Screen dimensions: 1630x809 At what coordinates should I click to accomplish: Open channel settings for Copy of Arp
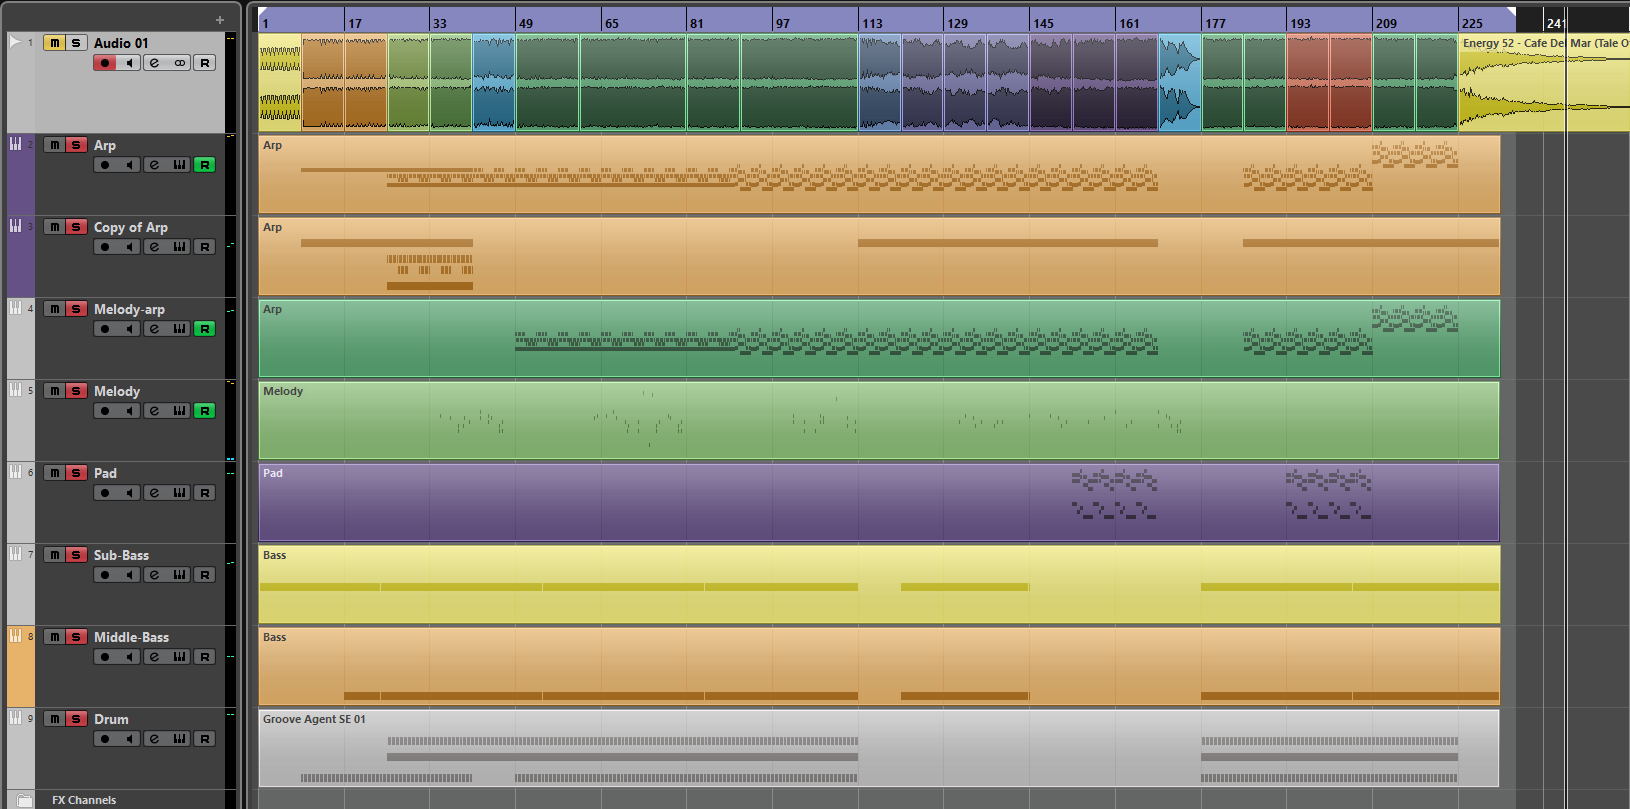(x=154, y=247)
